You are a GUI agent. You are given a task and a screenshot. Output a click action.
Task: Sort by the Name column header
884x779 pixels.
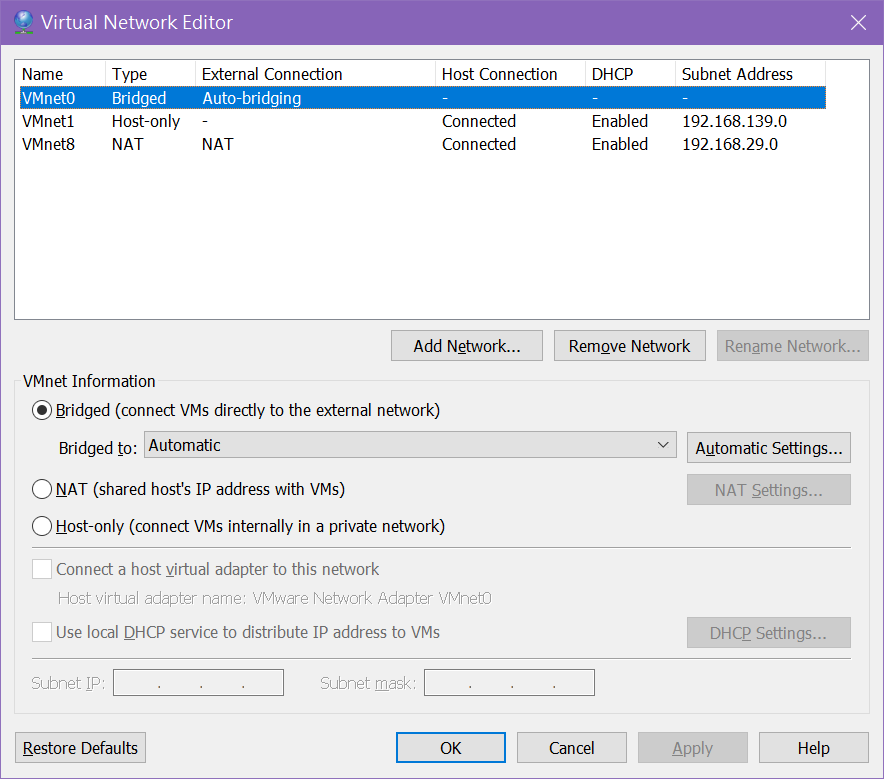point(61,74)
